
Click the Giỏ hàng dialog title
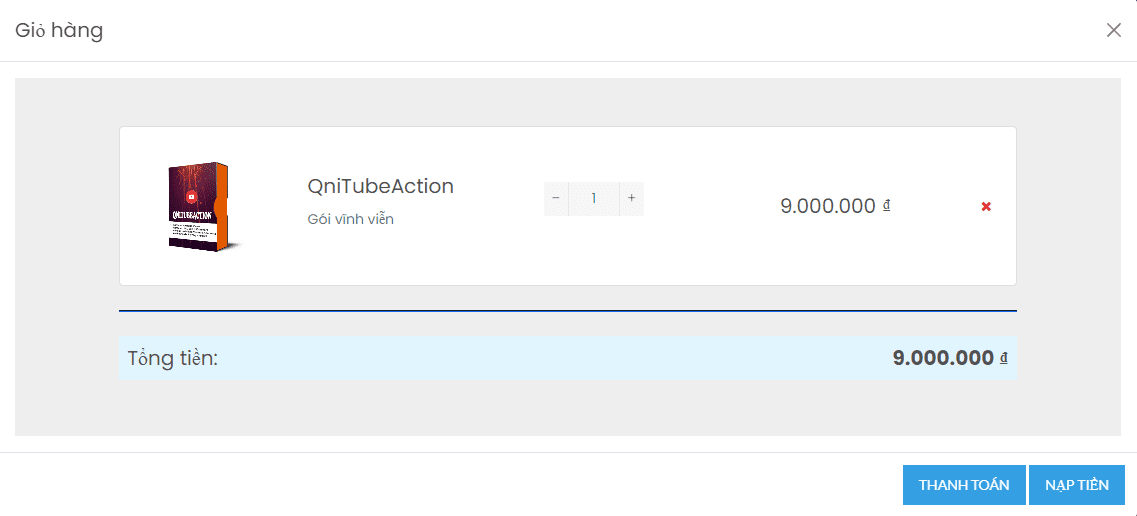coord(59,30)
